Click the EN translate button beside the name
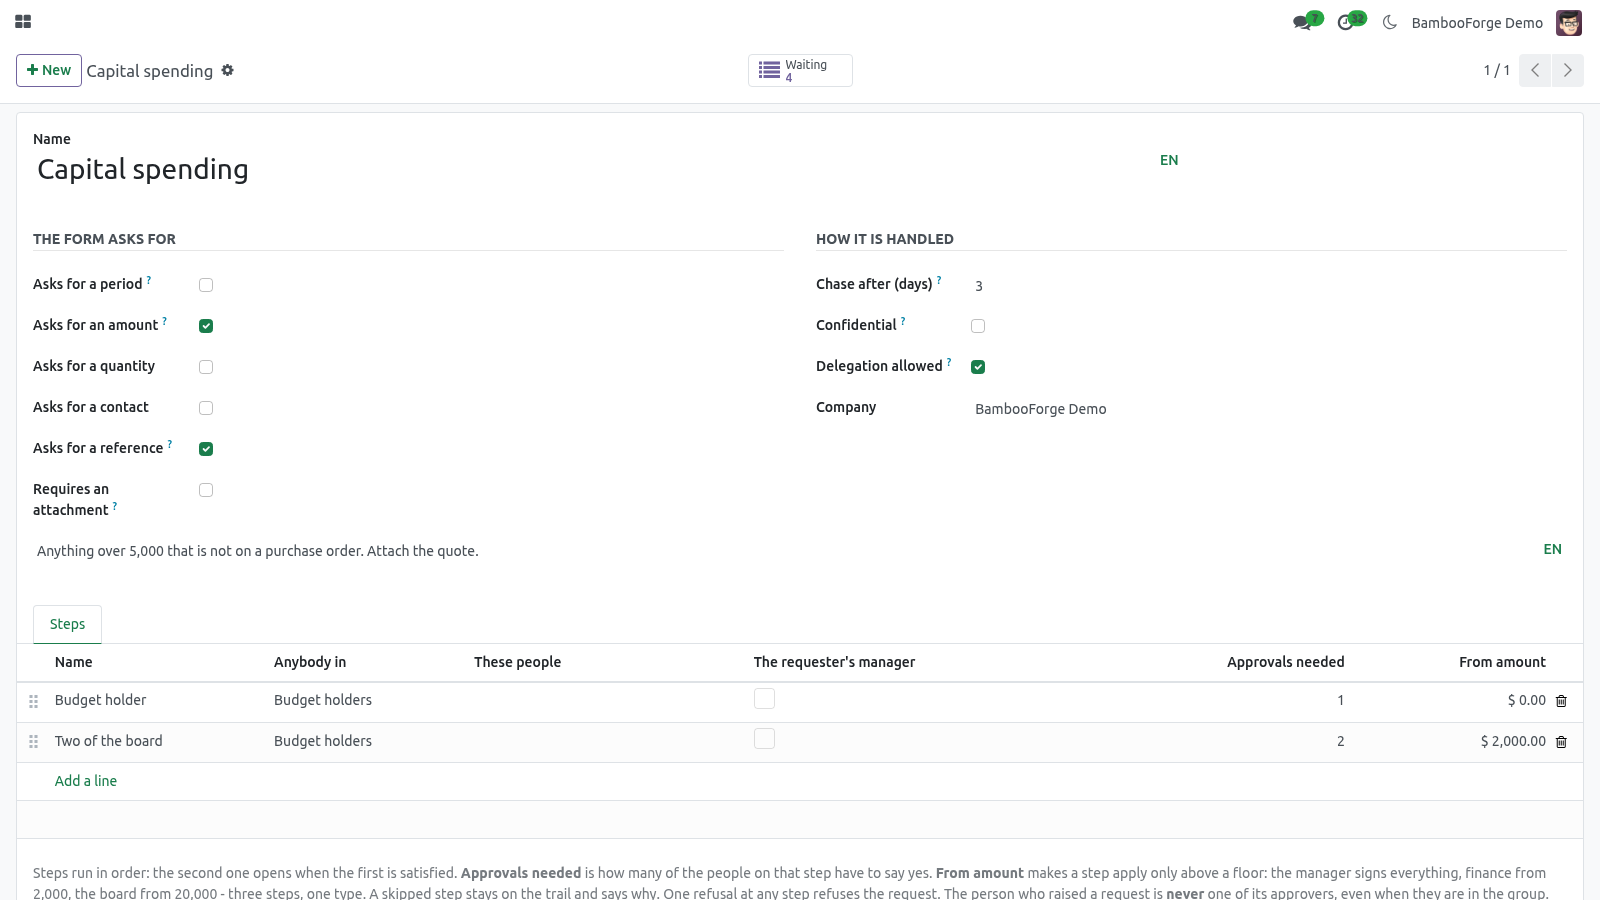 [x=1169, y=160]
